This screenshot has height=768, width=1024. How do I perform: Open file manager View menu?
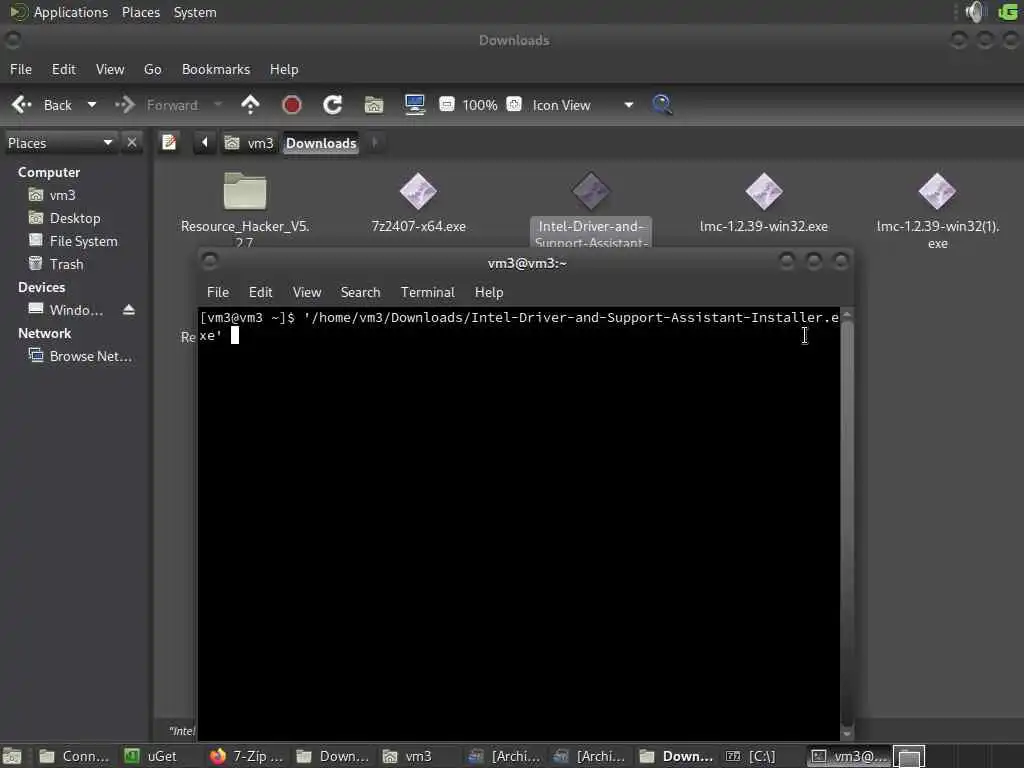point(110,69)
